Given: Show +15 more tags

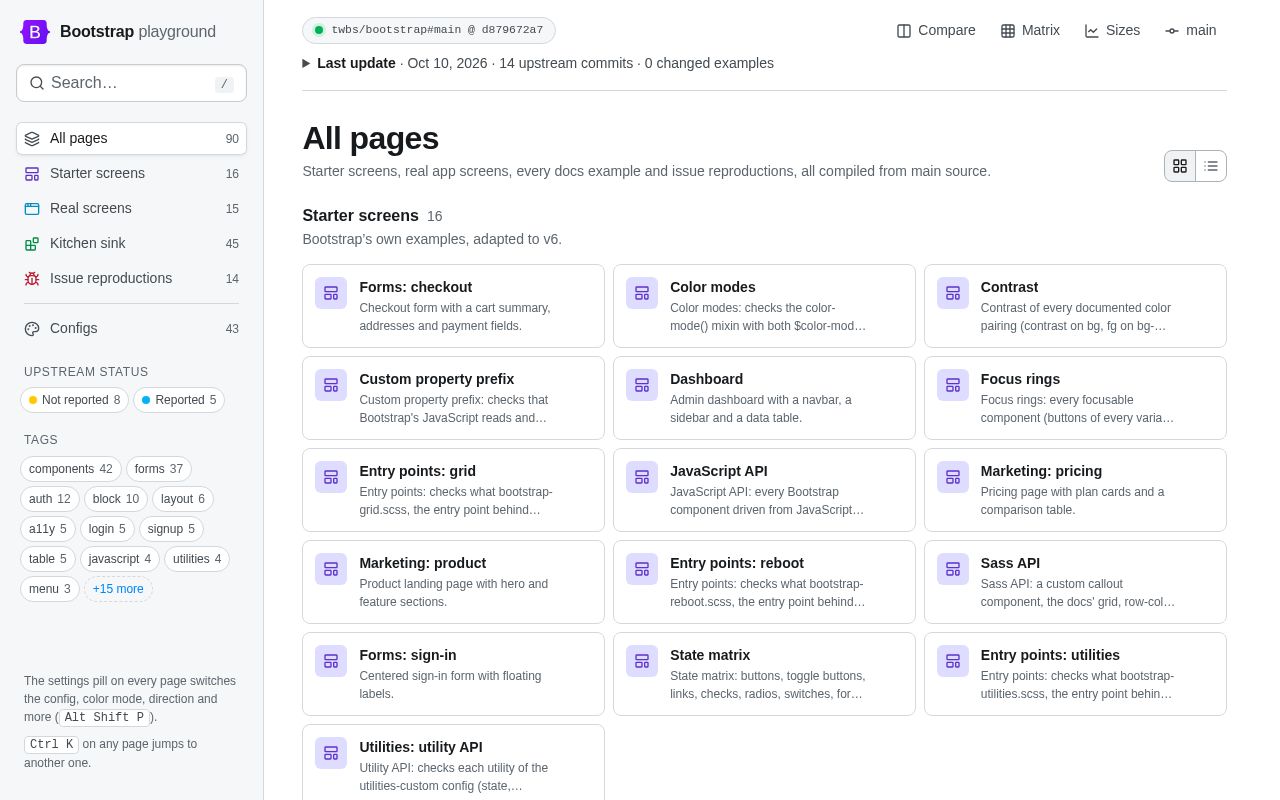Looking at the screenshot, I should point(118,589).
